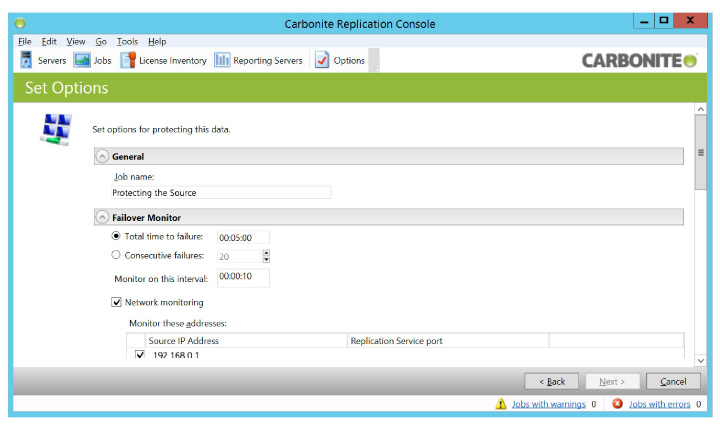Screen dimensions: 720x430
Task: Click the protection job icon beside Set options
Action: coord(56,130)
